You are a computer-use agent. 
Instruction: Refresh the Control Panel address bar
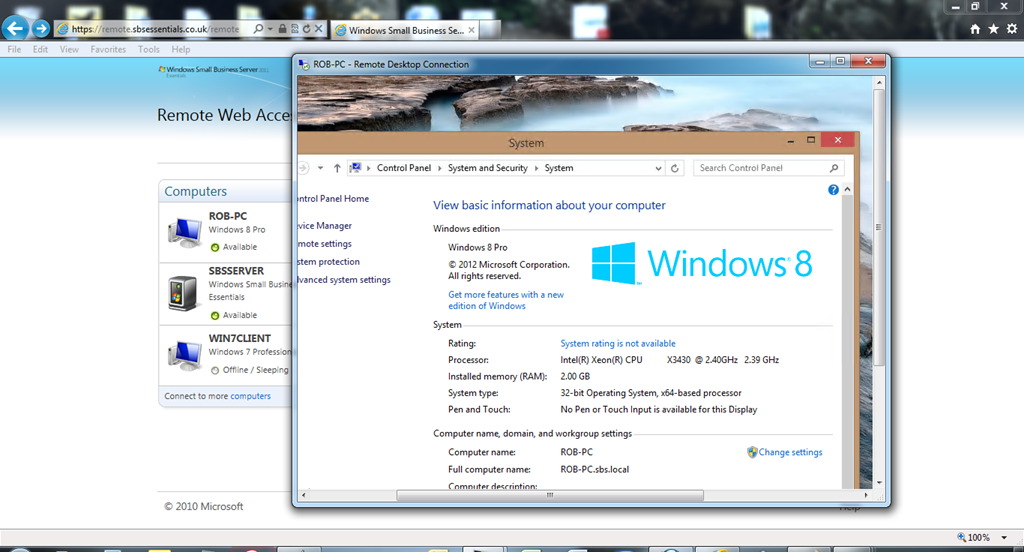pos(675,168)
